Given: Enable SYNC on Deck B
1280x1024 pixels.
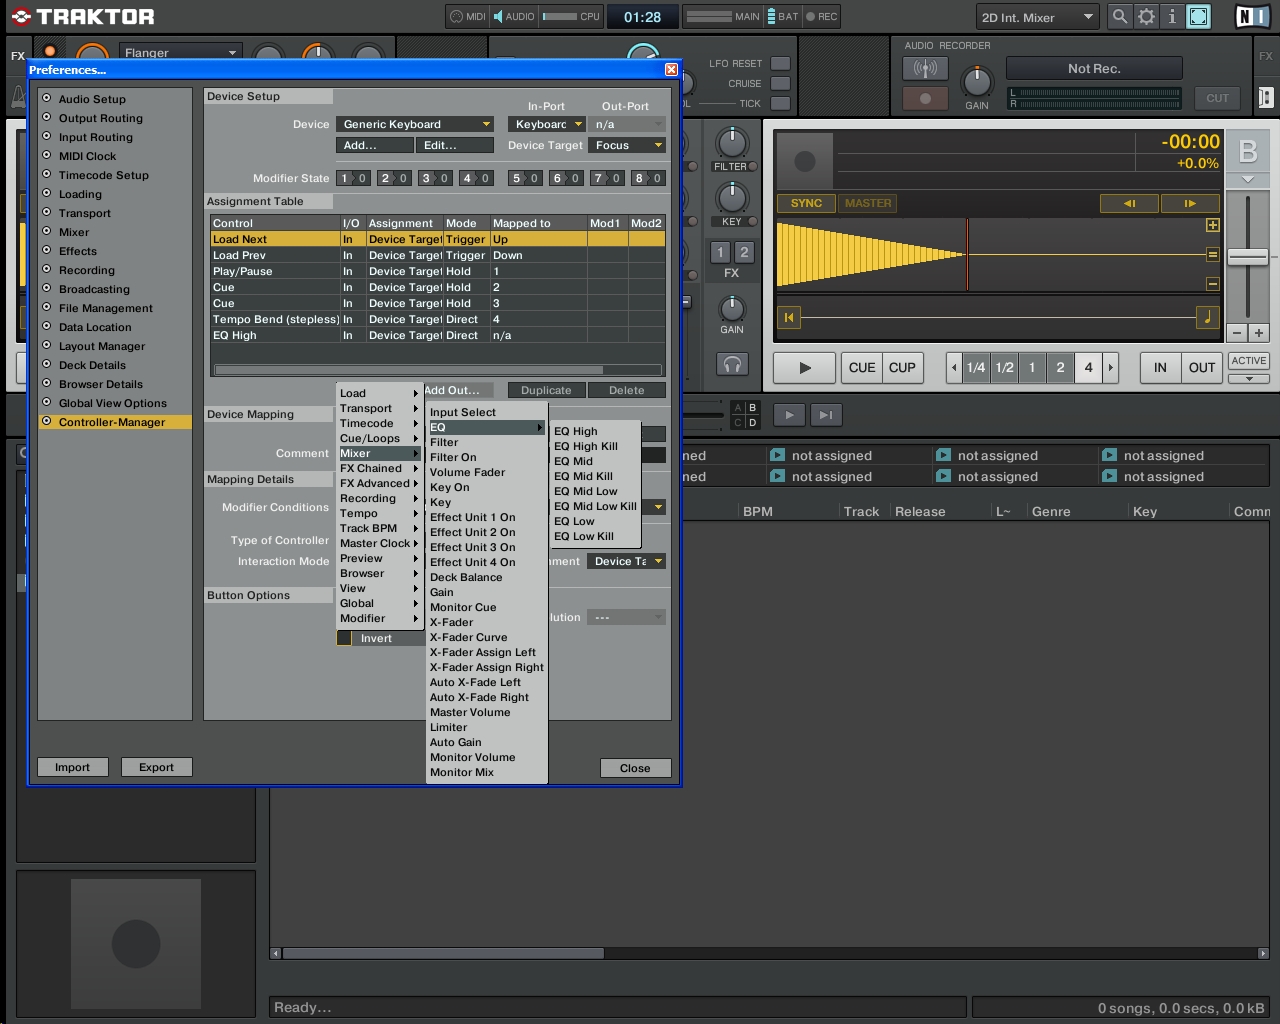Looking at the screenshot, I should click(x=806, y=203).
